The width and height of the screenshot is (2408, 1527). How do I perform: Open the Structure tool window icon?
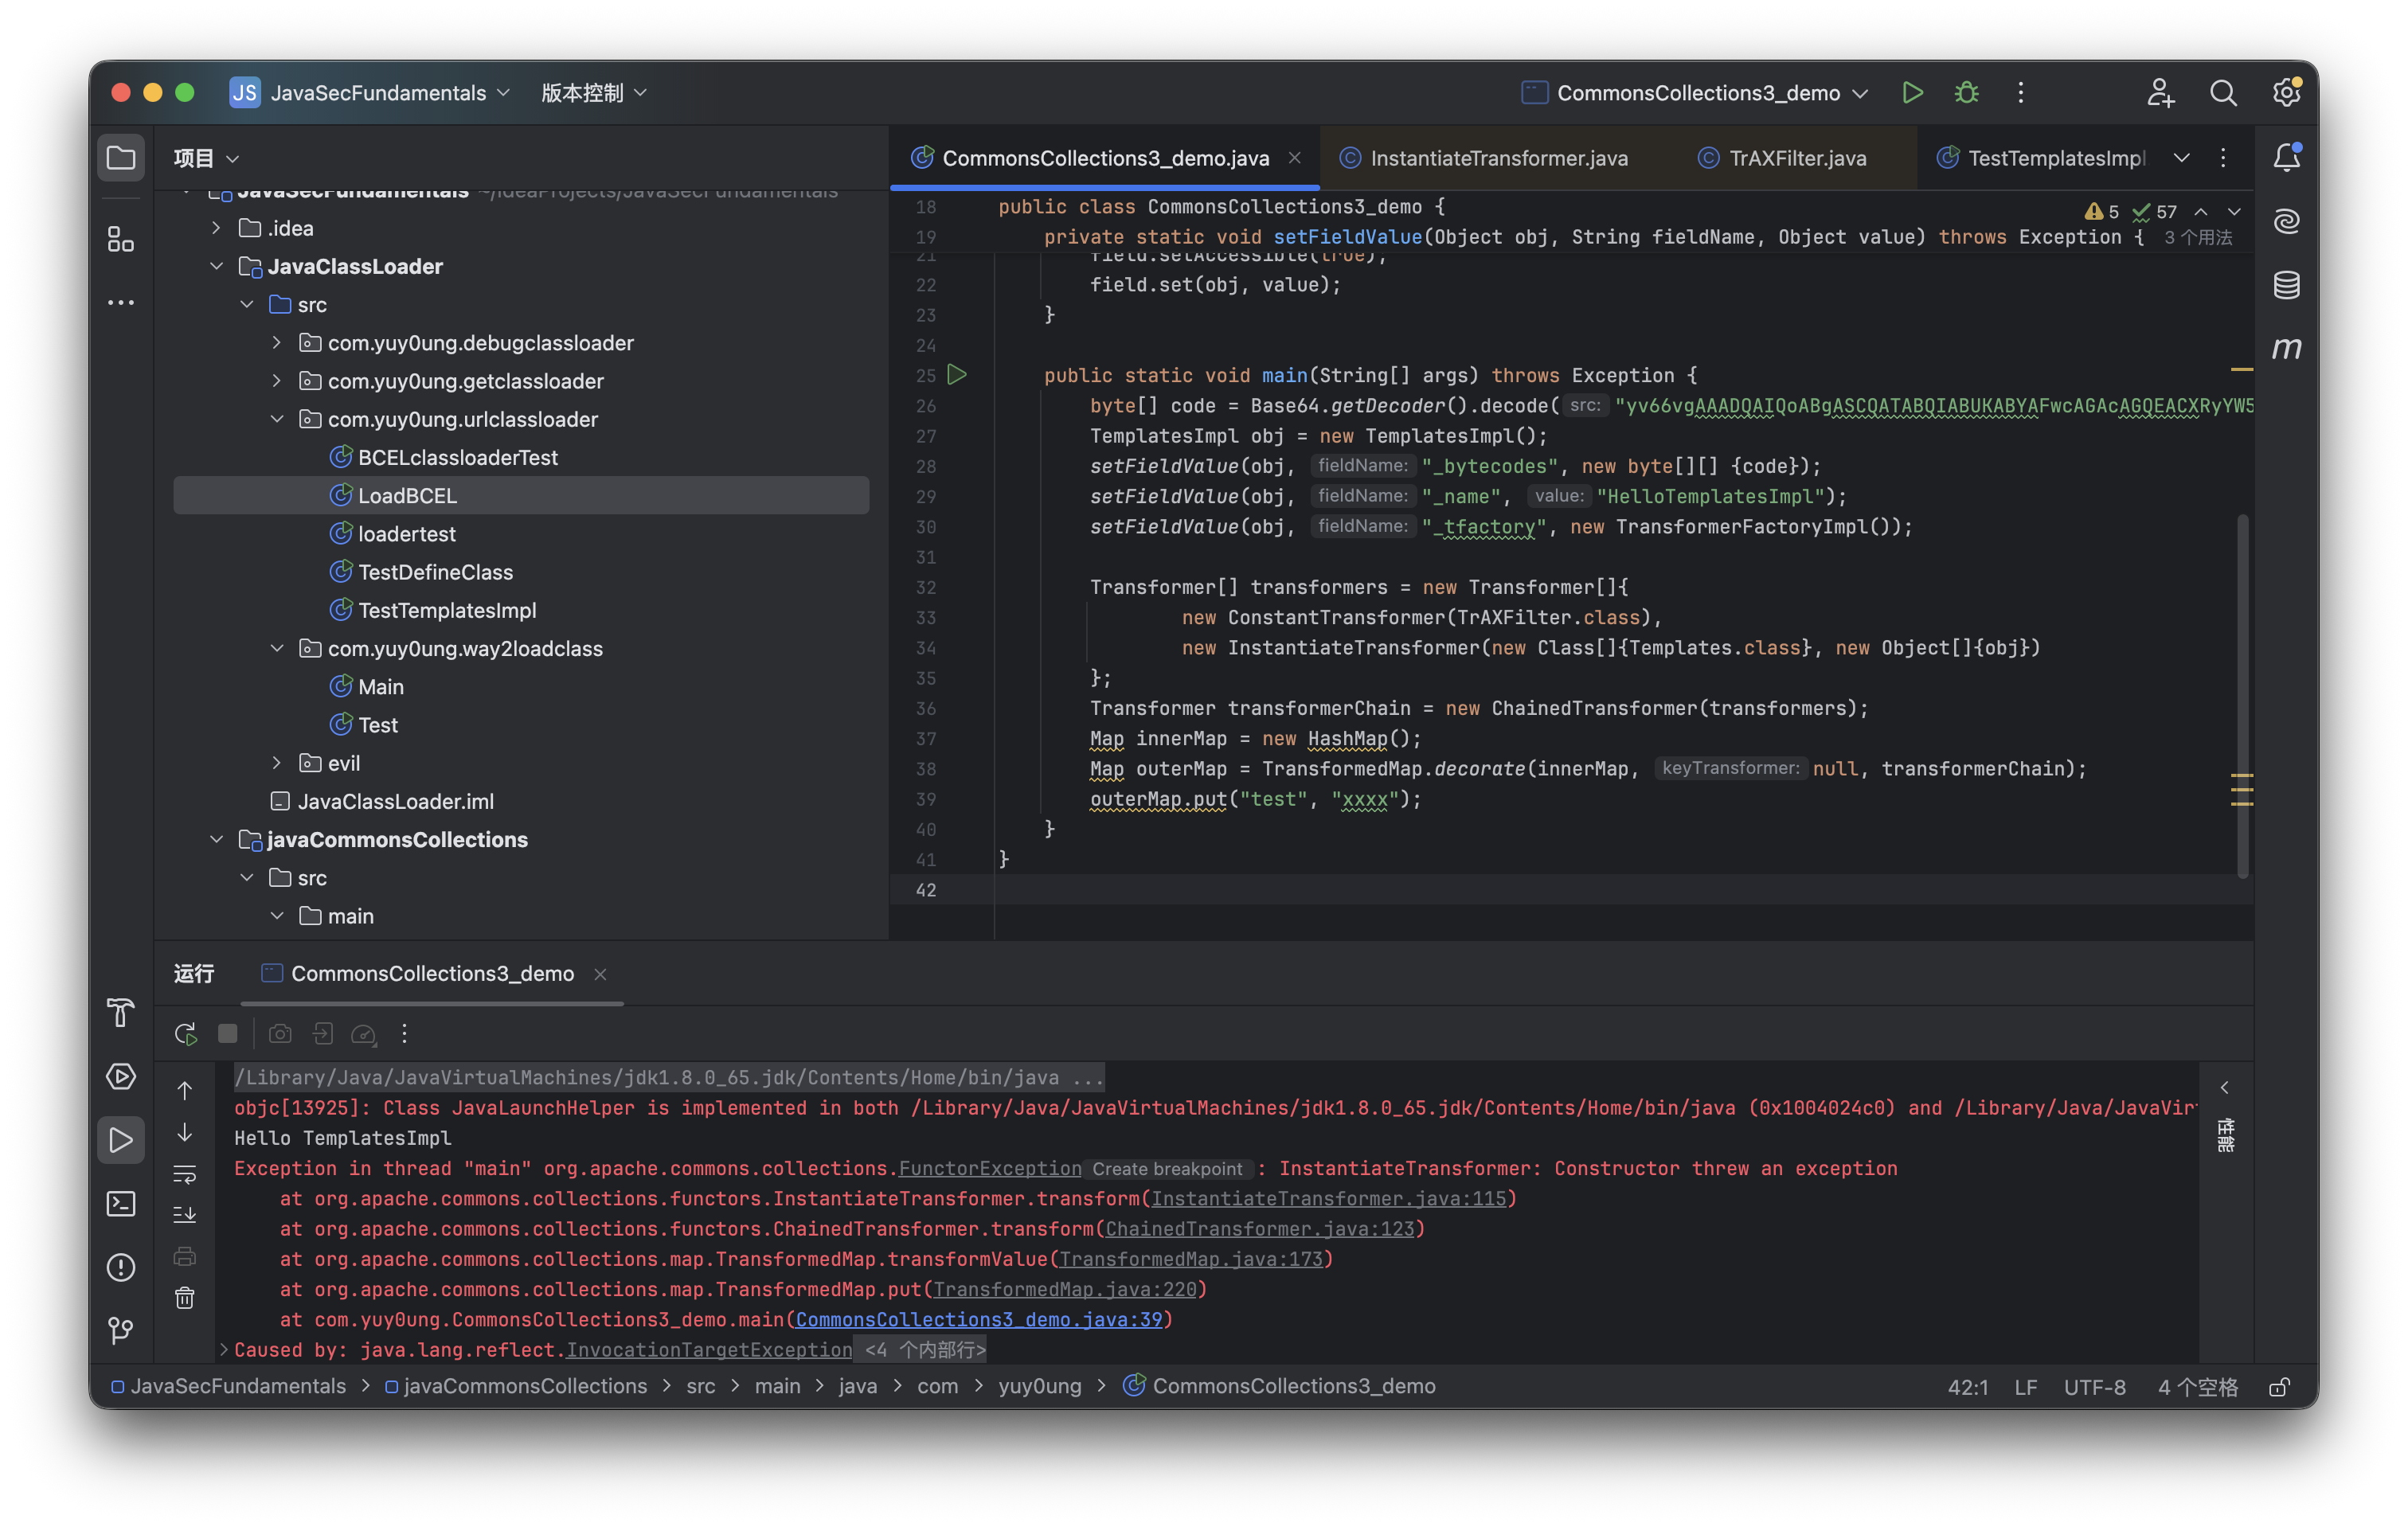pos(121,239)
